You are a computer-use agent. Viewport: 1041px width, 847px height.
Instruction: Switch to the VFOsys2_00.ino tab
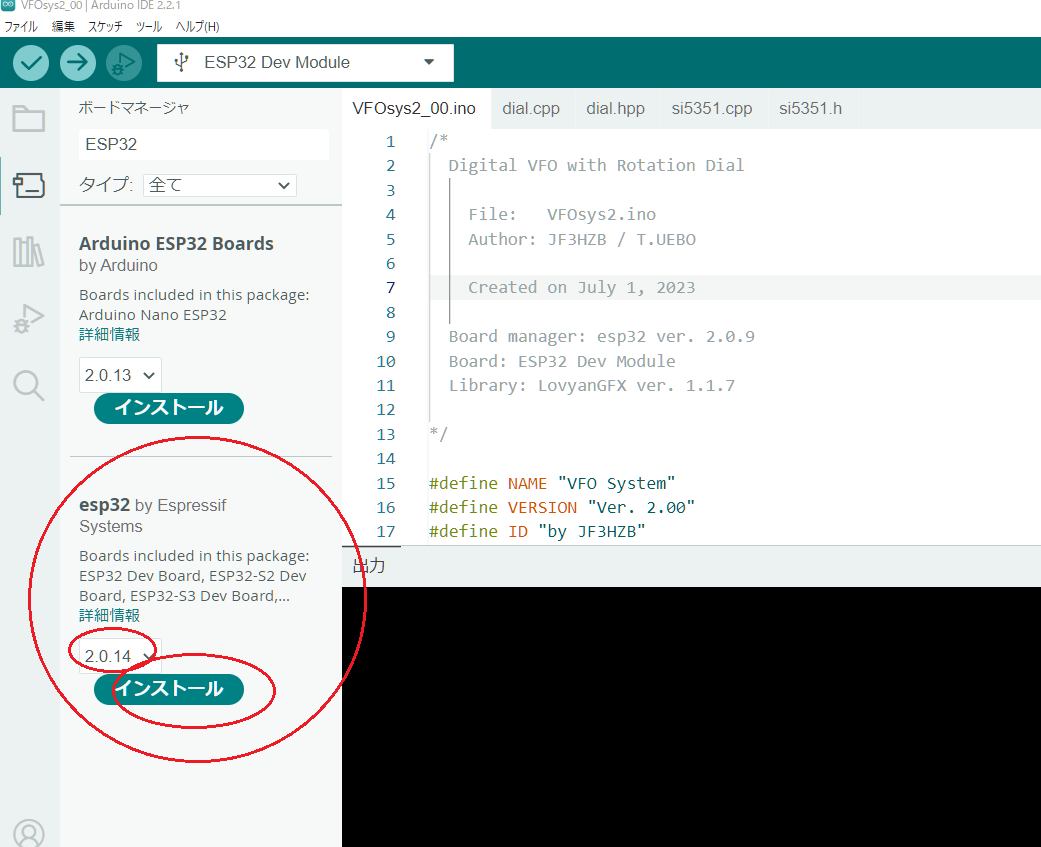coord(414,109)
